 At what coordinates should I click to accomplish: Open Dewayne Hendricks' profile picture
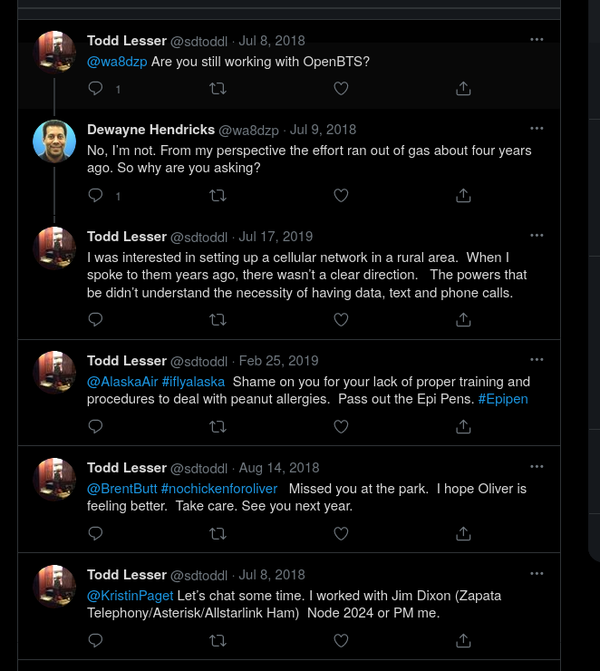[55, 142]
